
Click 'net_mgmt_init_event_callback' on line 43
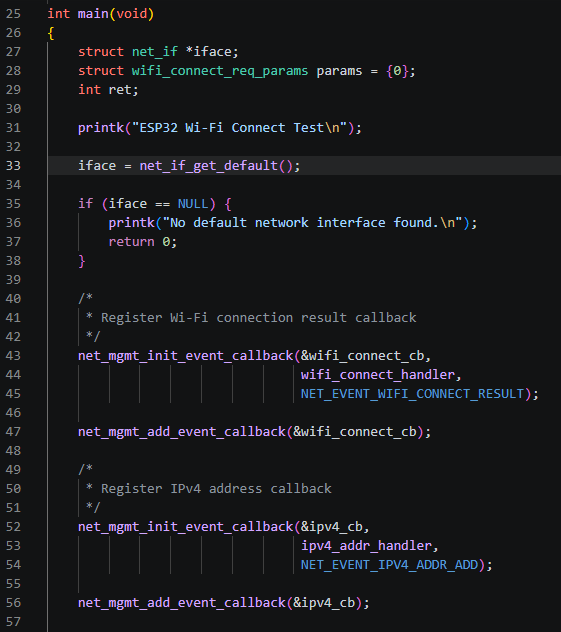pyautogui.click(x=185, y=356)
